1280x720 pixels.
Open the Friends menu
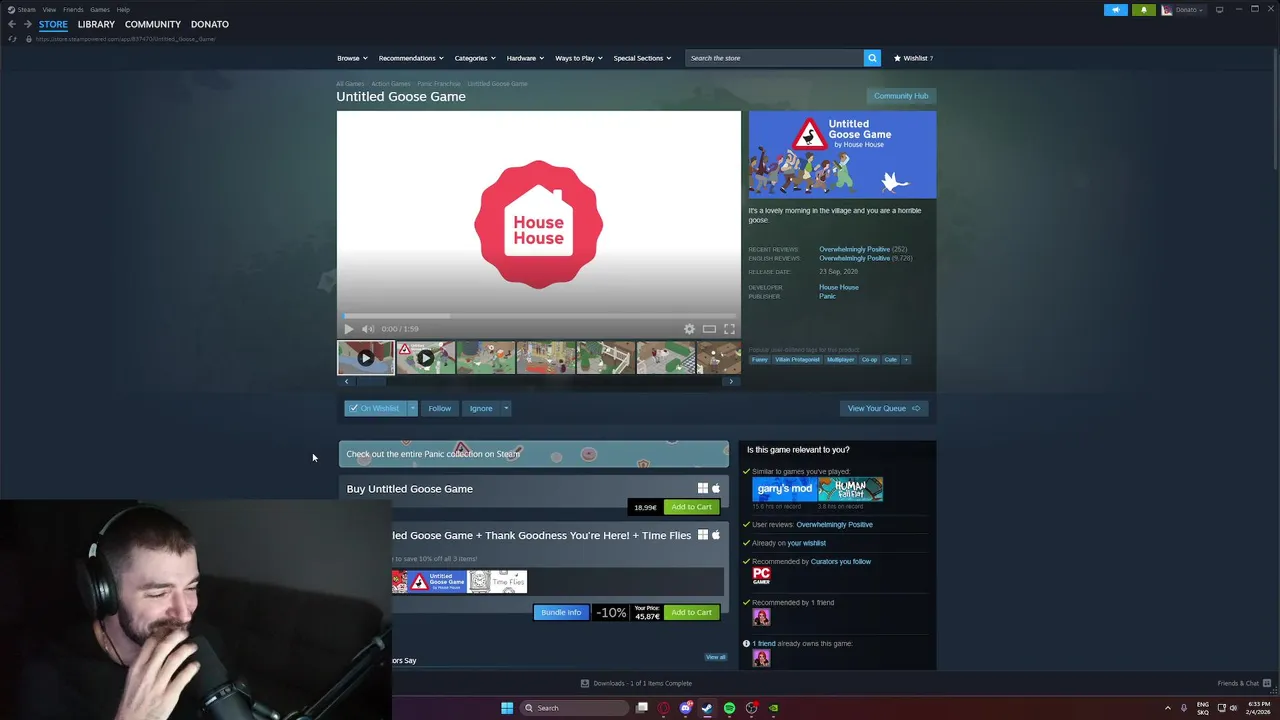73,9
